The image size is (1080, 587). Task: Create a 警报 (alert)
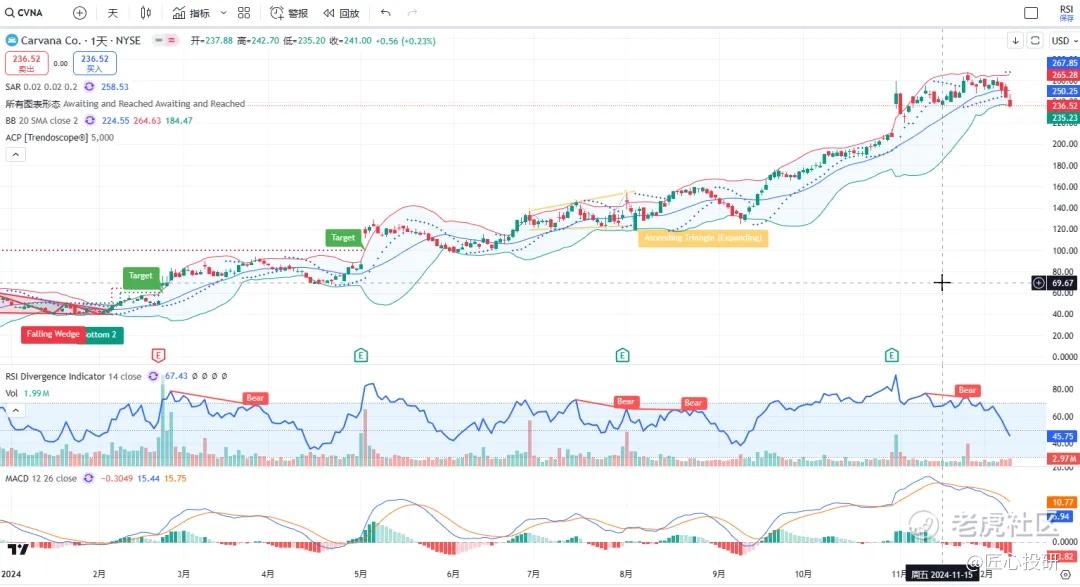289,12
